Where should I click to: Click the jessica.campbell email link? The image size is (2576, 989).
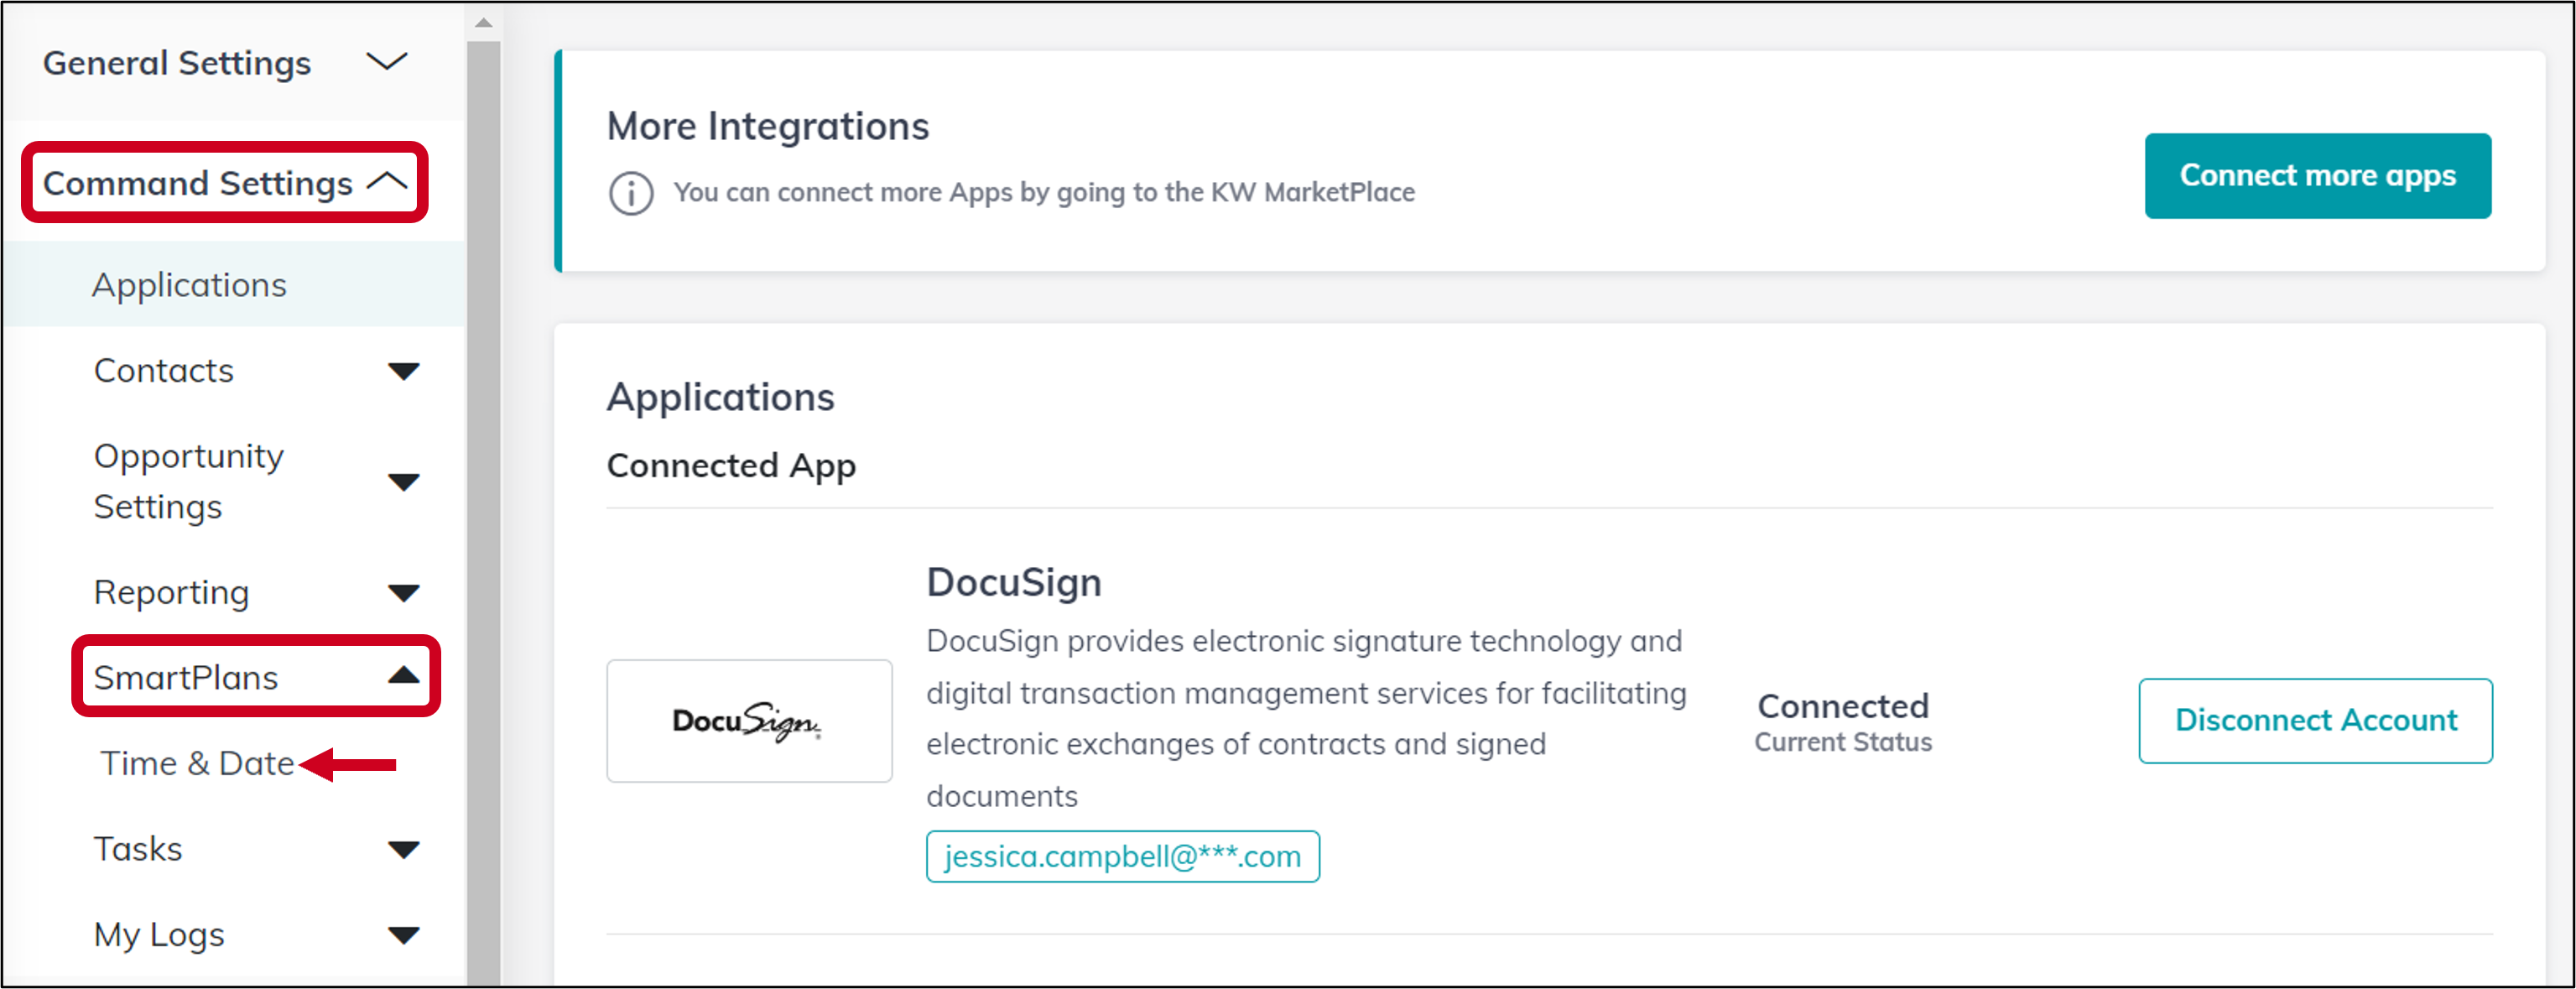1122,857
